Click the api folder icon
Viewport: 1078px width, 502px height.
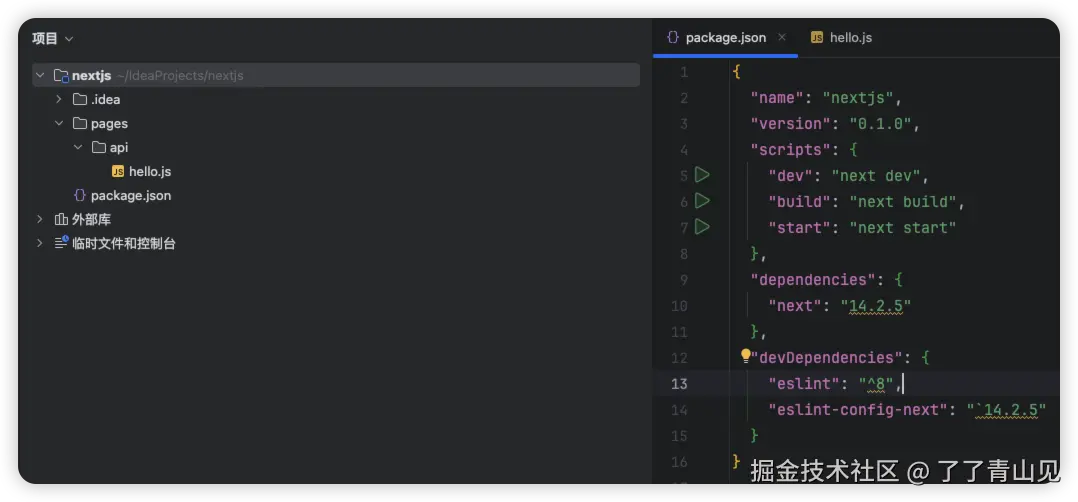coord(99,148)
